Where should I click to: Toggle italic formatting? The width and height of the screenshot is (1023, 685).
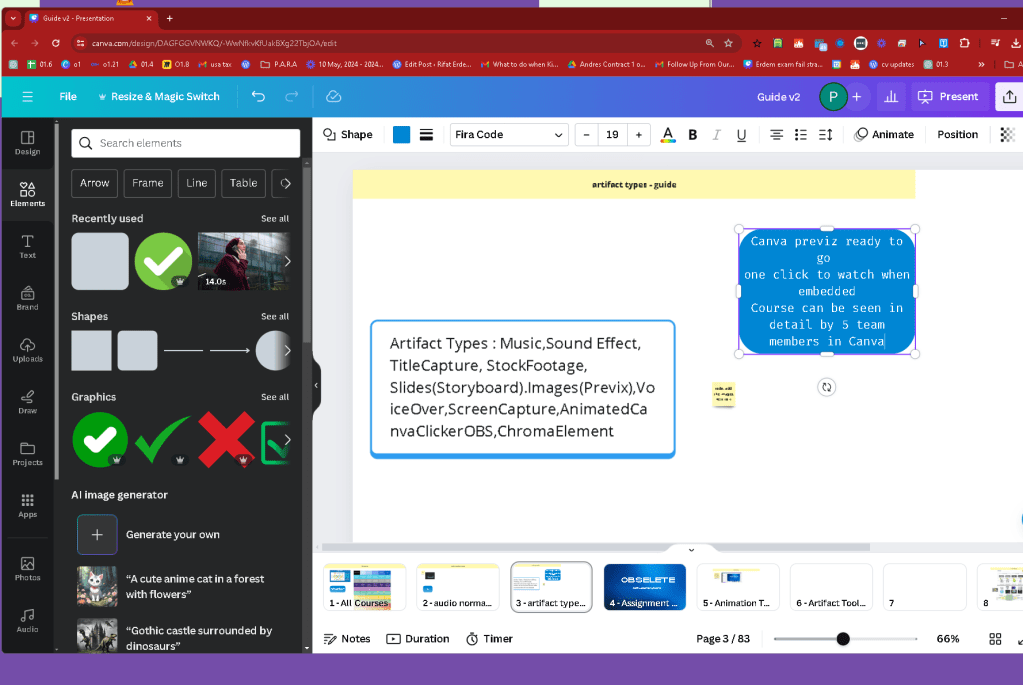[x=716, y=134]
